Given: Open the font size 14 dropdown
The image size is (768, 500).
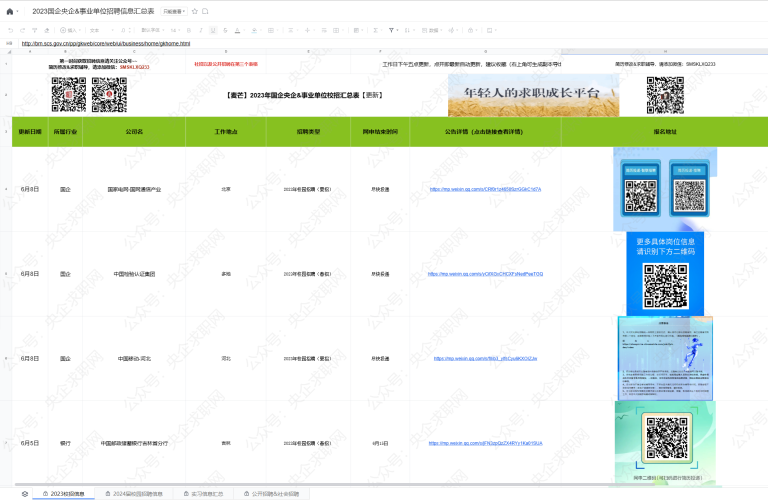Looking at the screenshot, I should (174, 30).
